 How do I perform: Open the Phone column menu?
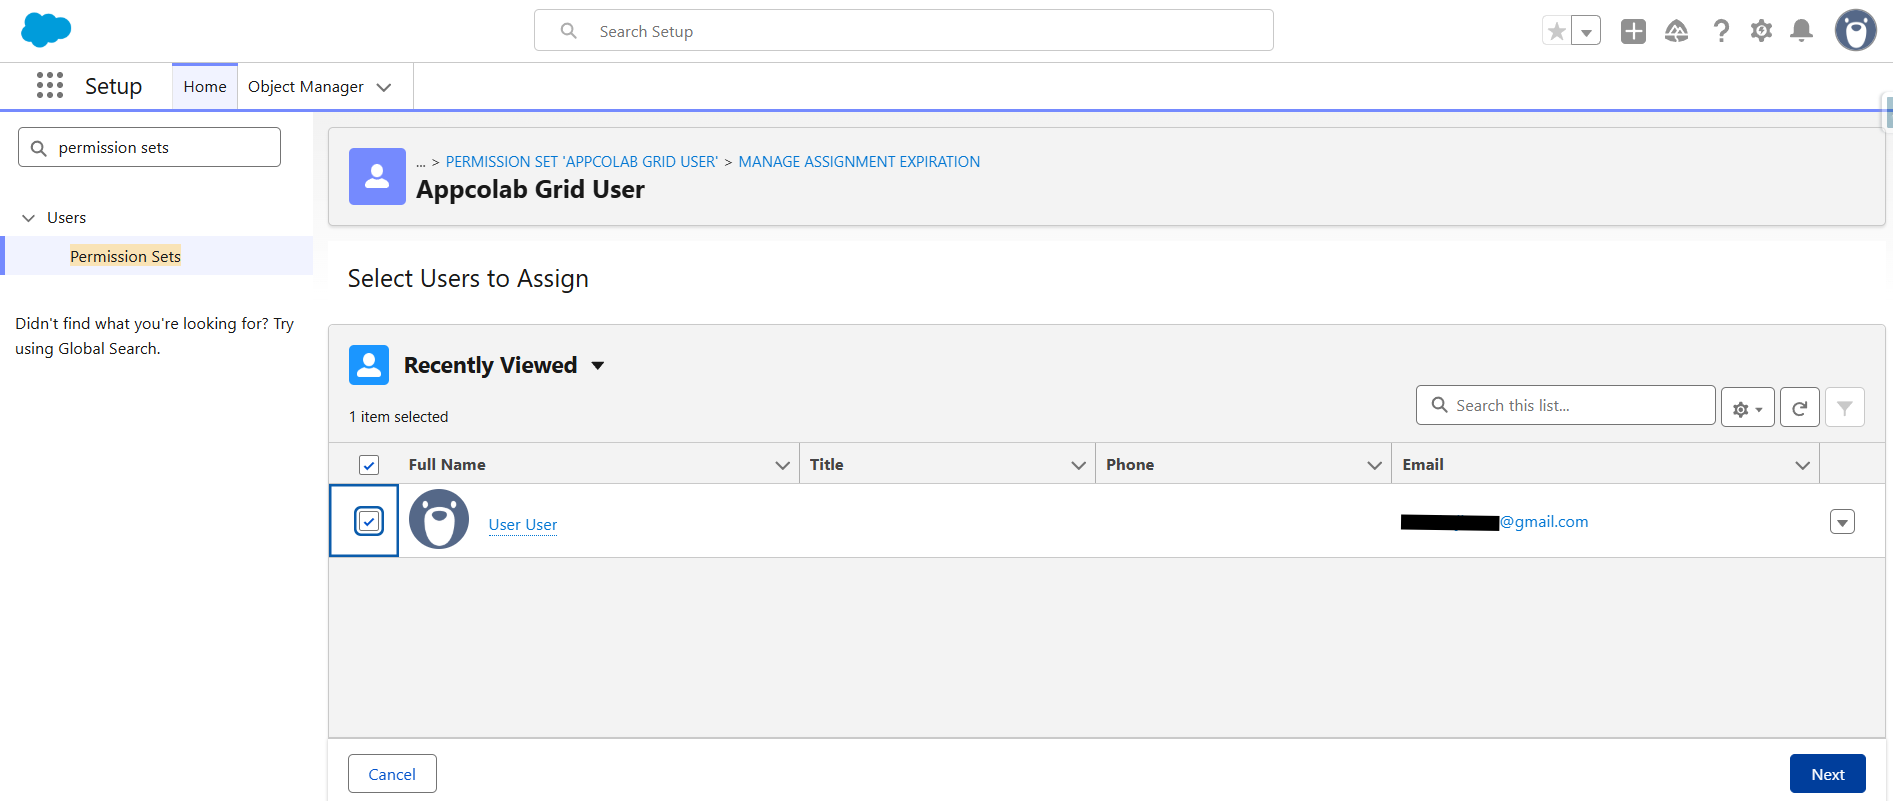point(1375,465)
